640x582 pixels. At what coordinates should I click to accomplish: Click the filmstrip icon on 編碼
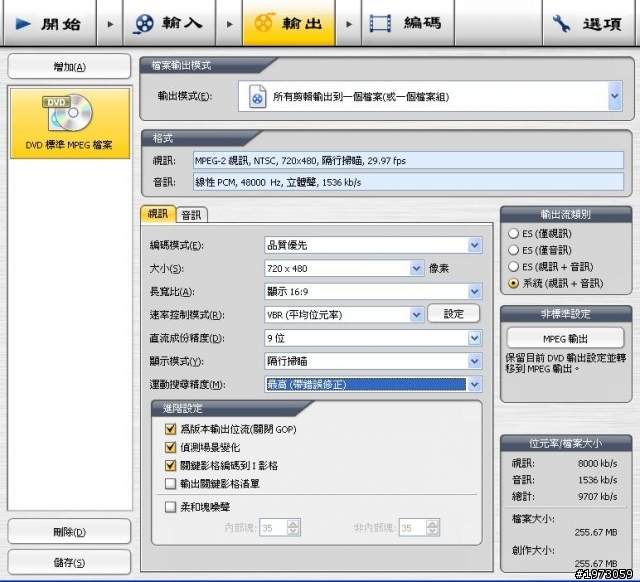(380, 23)
